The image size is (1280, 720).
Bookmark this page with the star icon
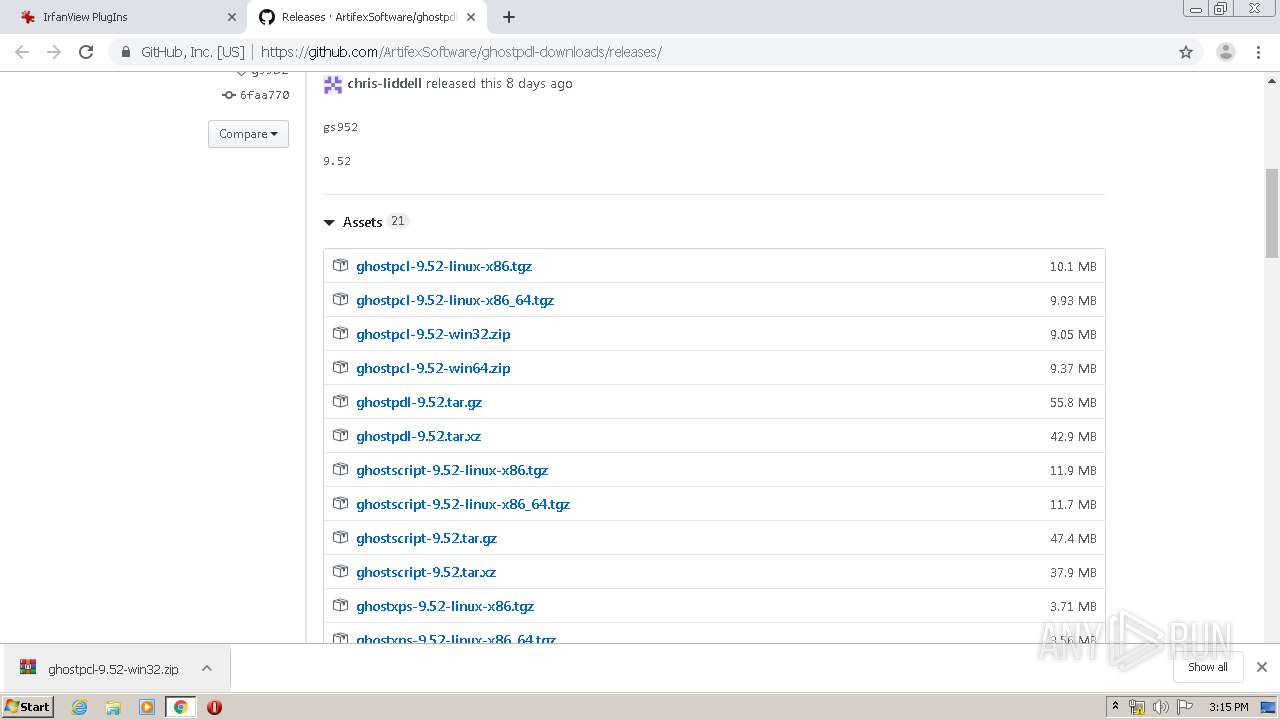[x=1186, y=52]
